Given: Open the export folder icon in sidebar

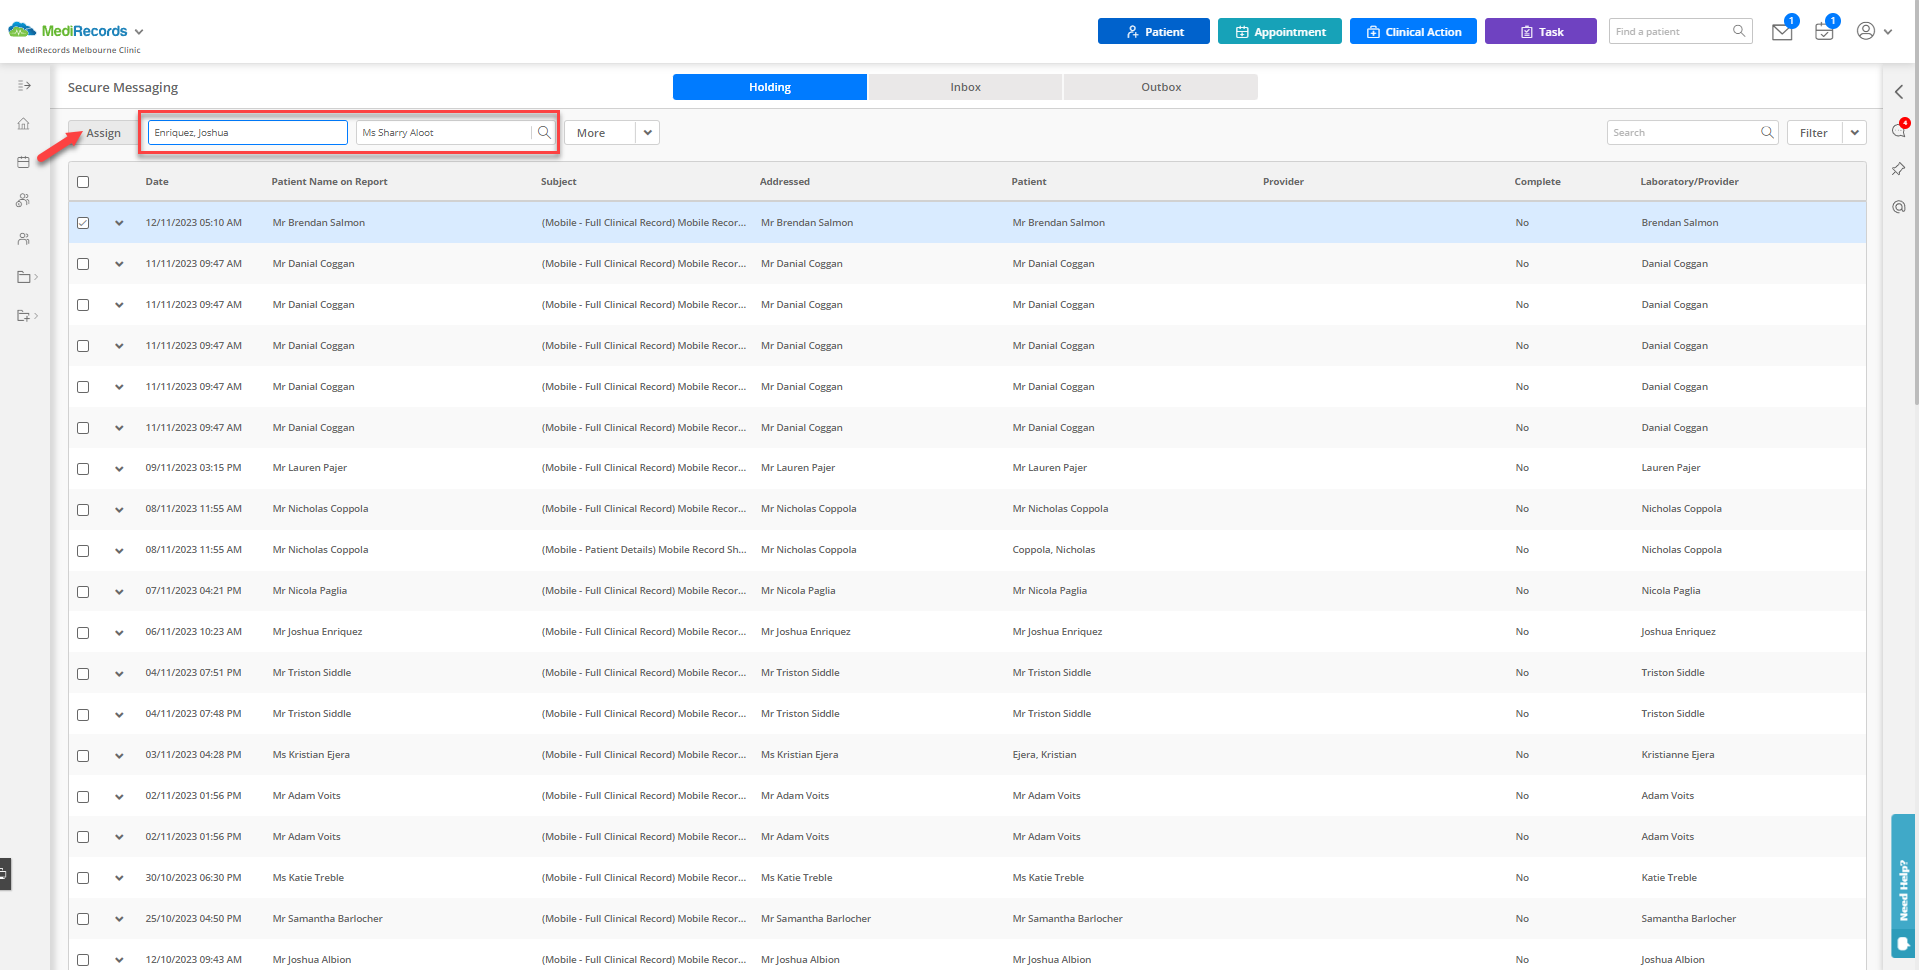Looking at the screenshot, I should pyautogui.click(x=24, y=316).
